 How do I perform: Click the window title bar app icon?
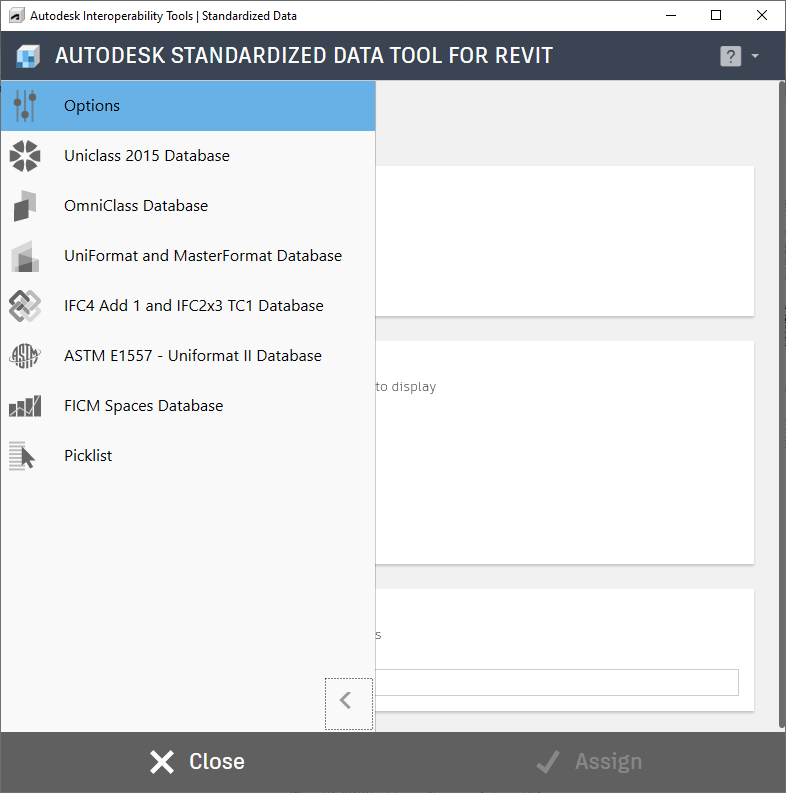[17, 16]
